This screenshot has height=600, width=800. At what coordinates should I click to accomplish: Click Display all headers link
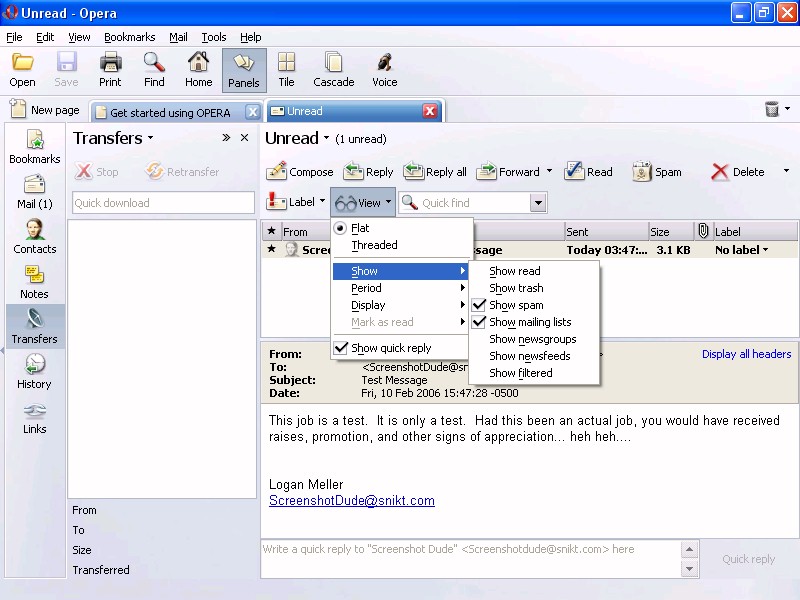tap(746, 354)
